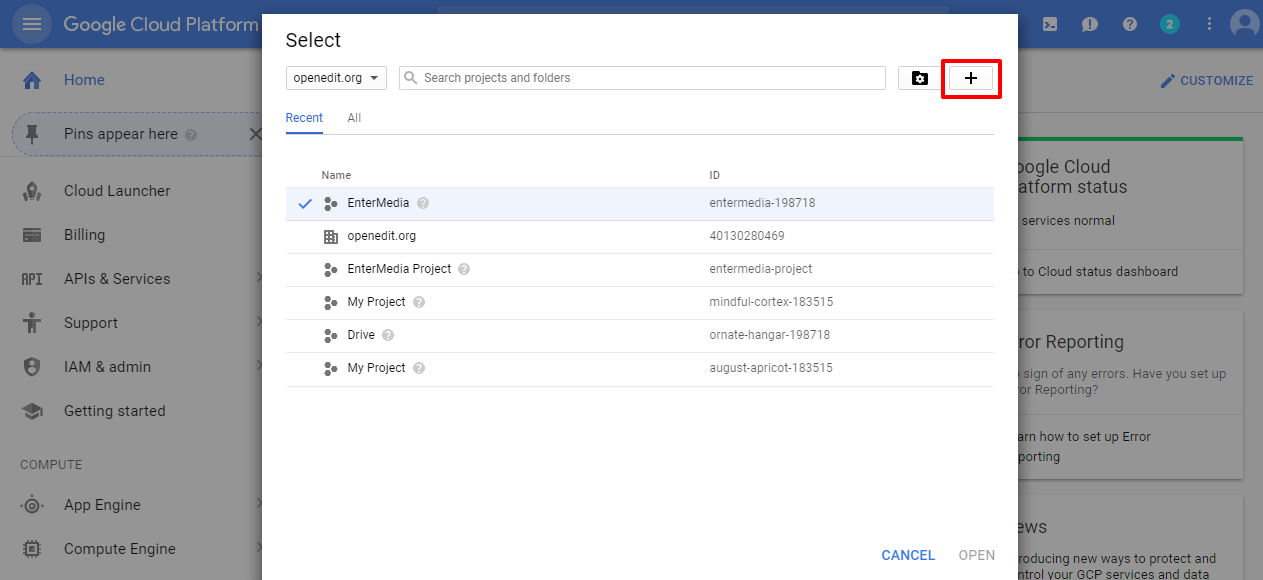This screenshot has height=580, width=1263.
Task: Switch to the Recent tab
Action: tap(304, 118)
